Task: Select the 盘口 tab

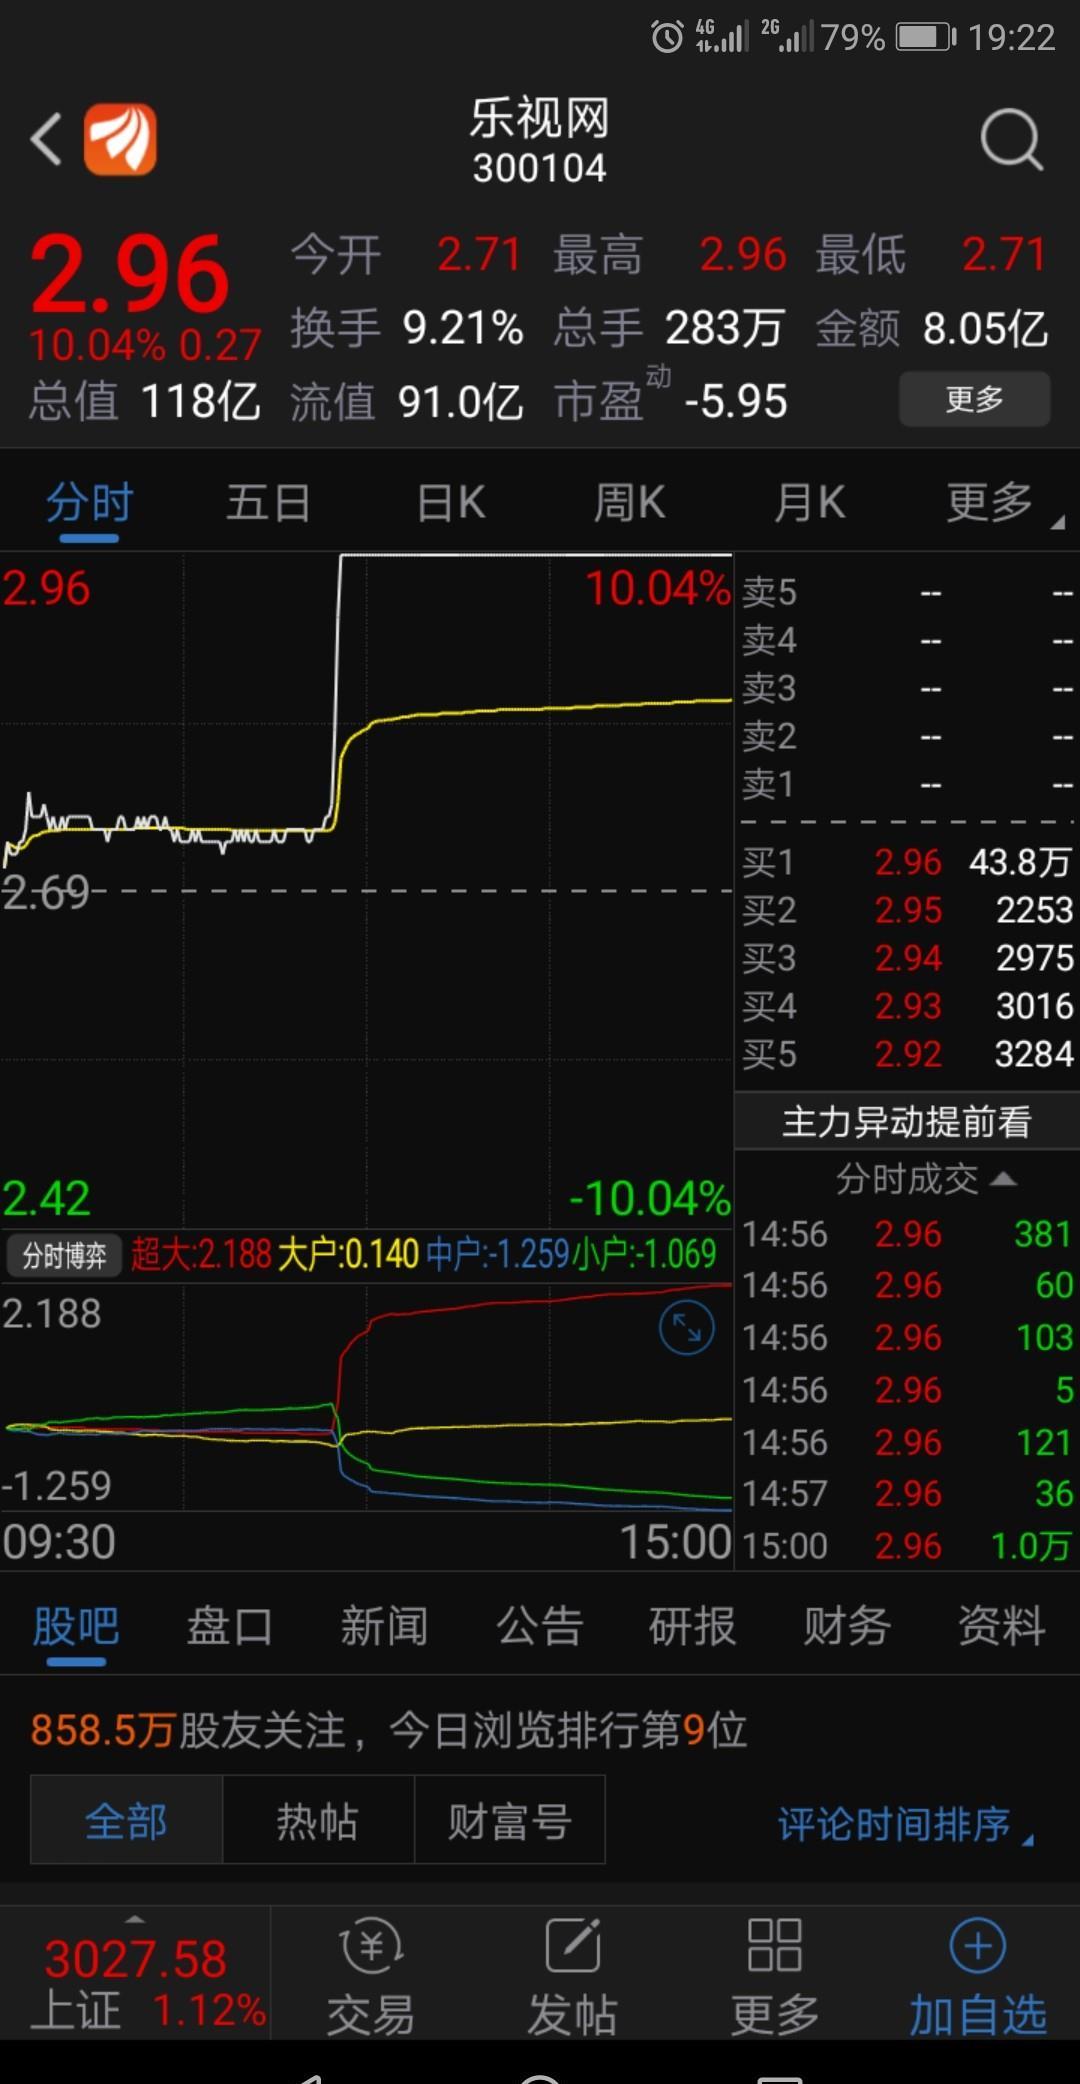Action: (230, 1626)
